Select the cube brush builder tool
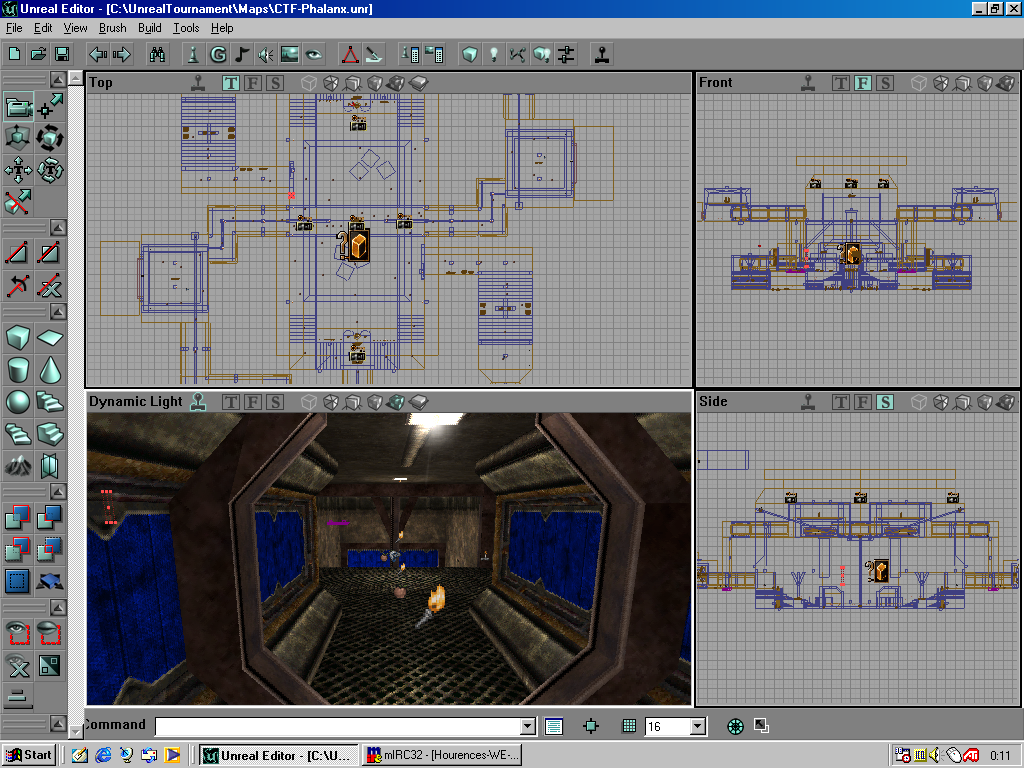1024x768 pixels. (x=16, y=338)
